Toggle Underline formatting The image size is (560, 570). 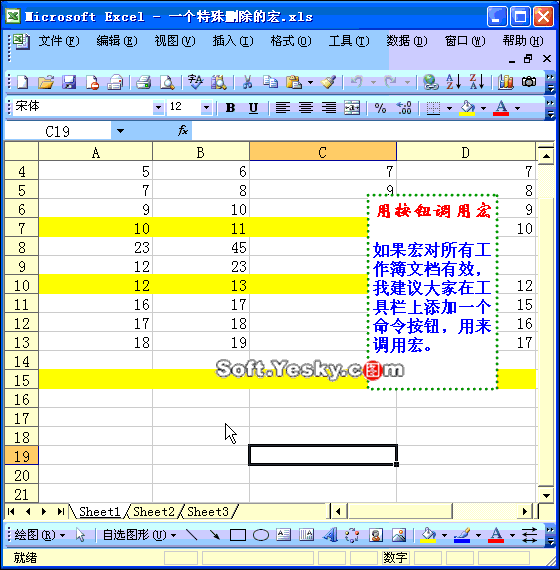click(253, 108)
